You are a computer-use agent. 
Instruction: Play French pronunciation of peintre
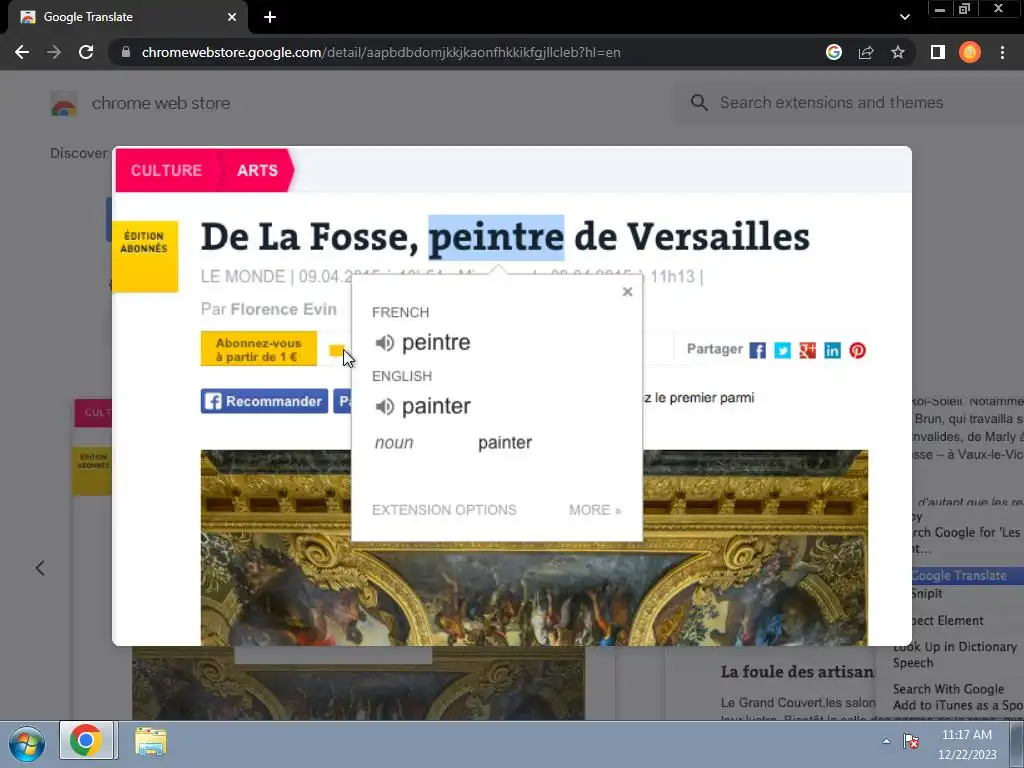click(384, 342)
